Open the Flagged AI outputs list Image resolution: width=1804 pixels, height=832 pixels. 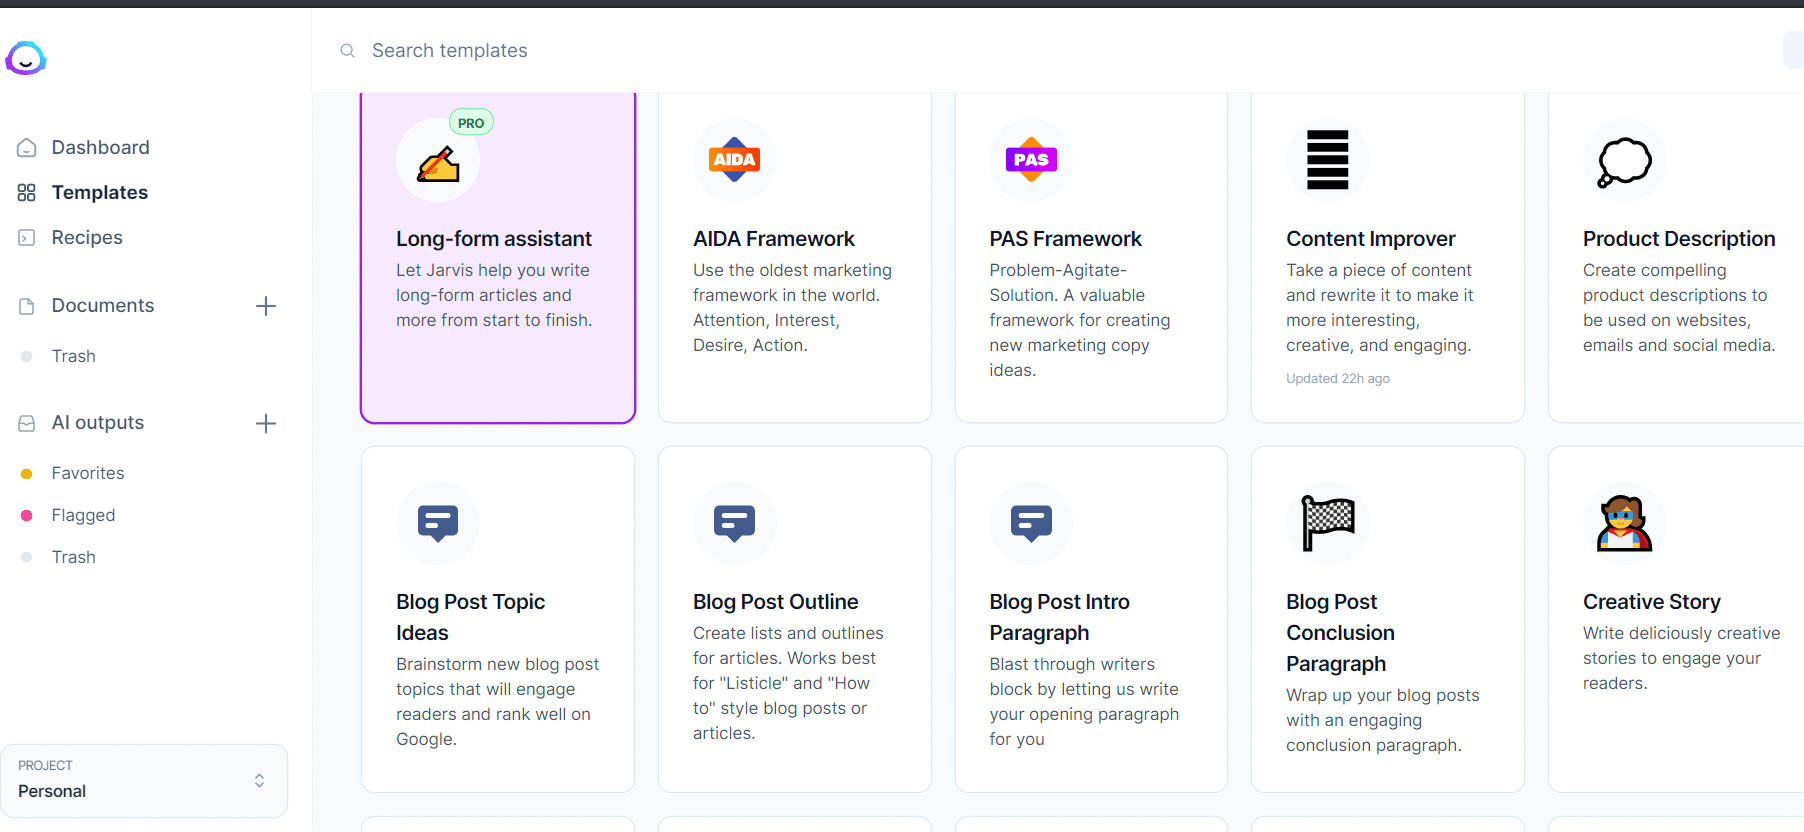(x=83, y=515)
